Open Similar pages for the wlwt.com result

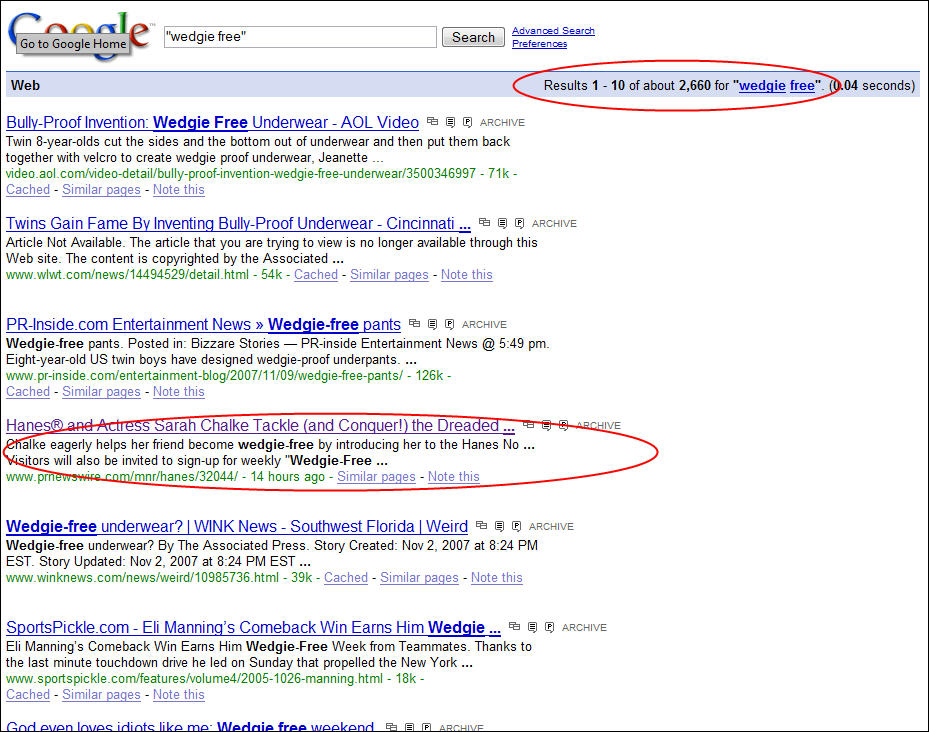pos(389,274)
